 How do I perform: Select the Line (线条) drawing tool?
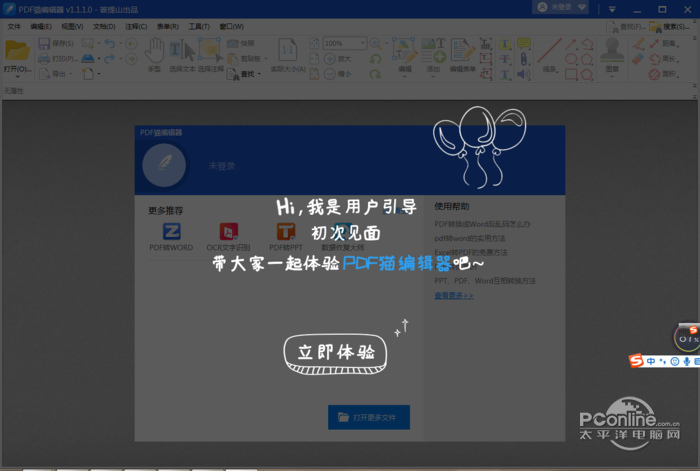(x=550, y=50)
